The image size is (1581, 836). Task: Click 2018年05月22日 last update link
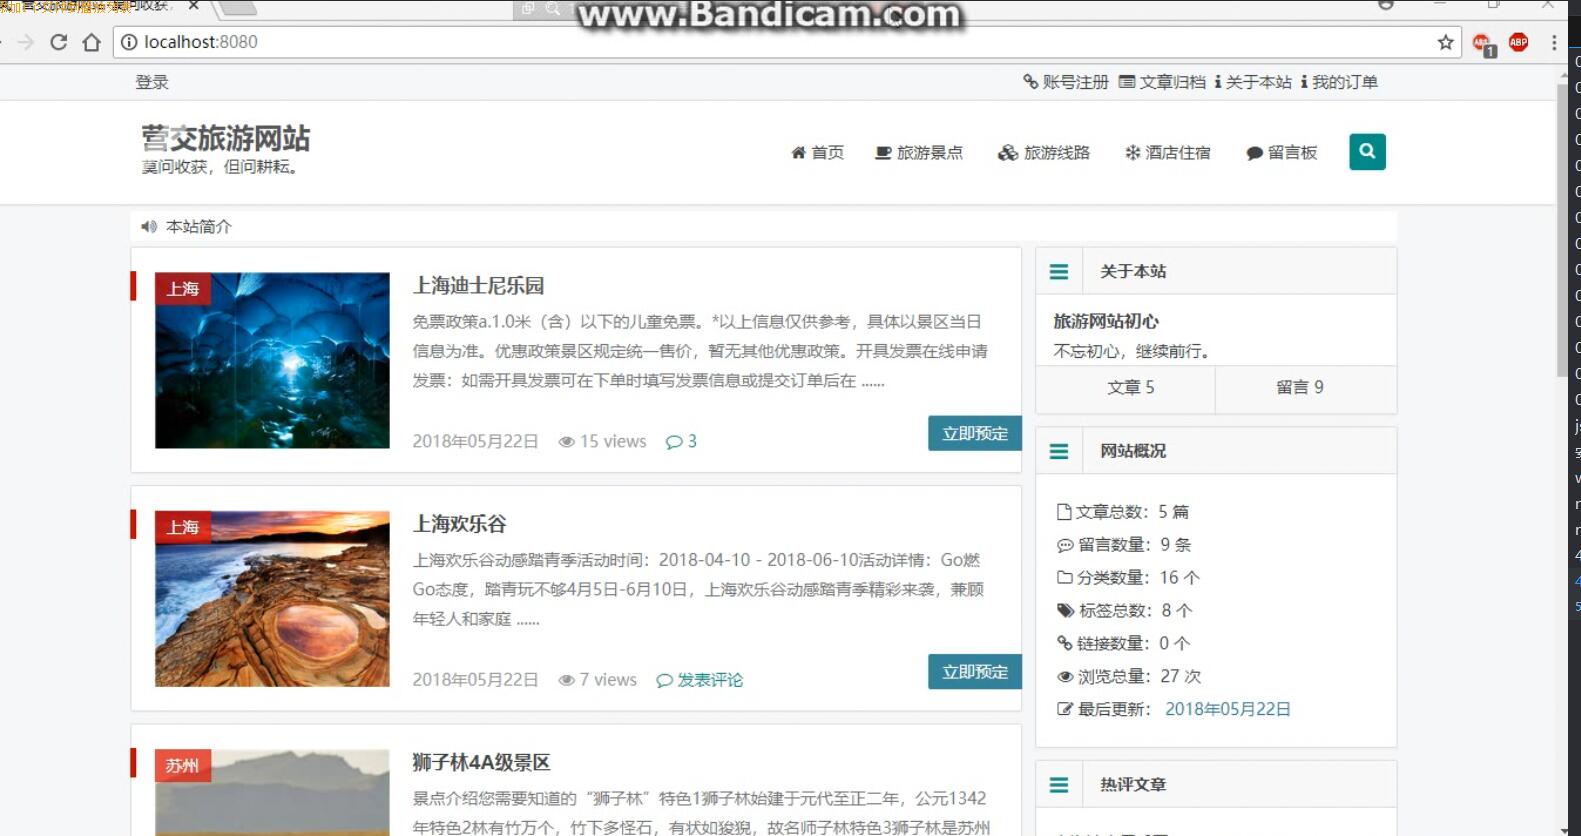pos(1228,709)
